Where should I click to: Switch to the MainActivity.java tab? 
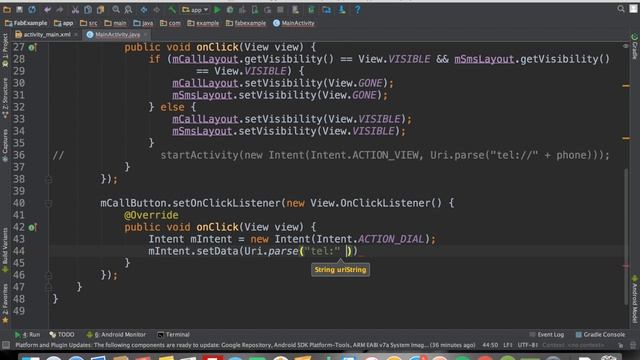[x=113, y=35]
